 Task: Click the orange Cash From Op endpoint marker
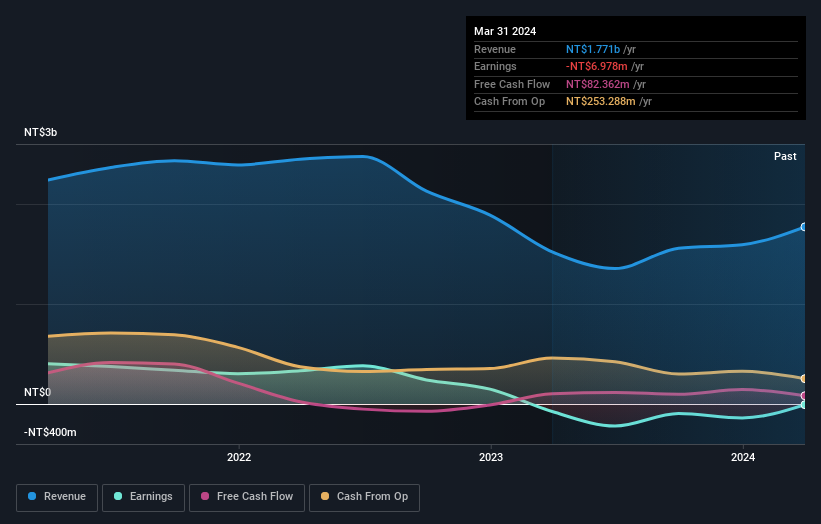click(804, 378)
